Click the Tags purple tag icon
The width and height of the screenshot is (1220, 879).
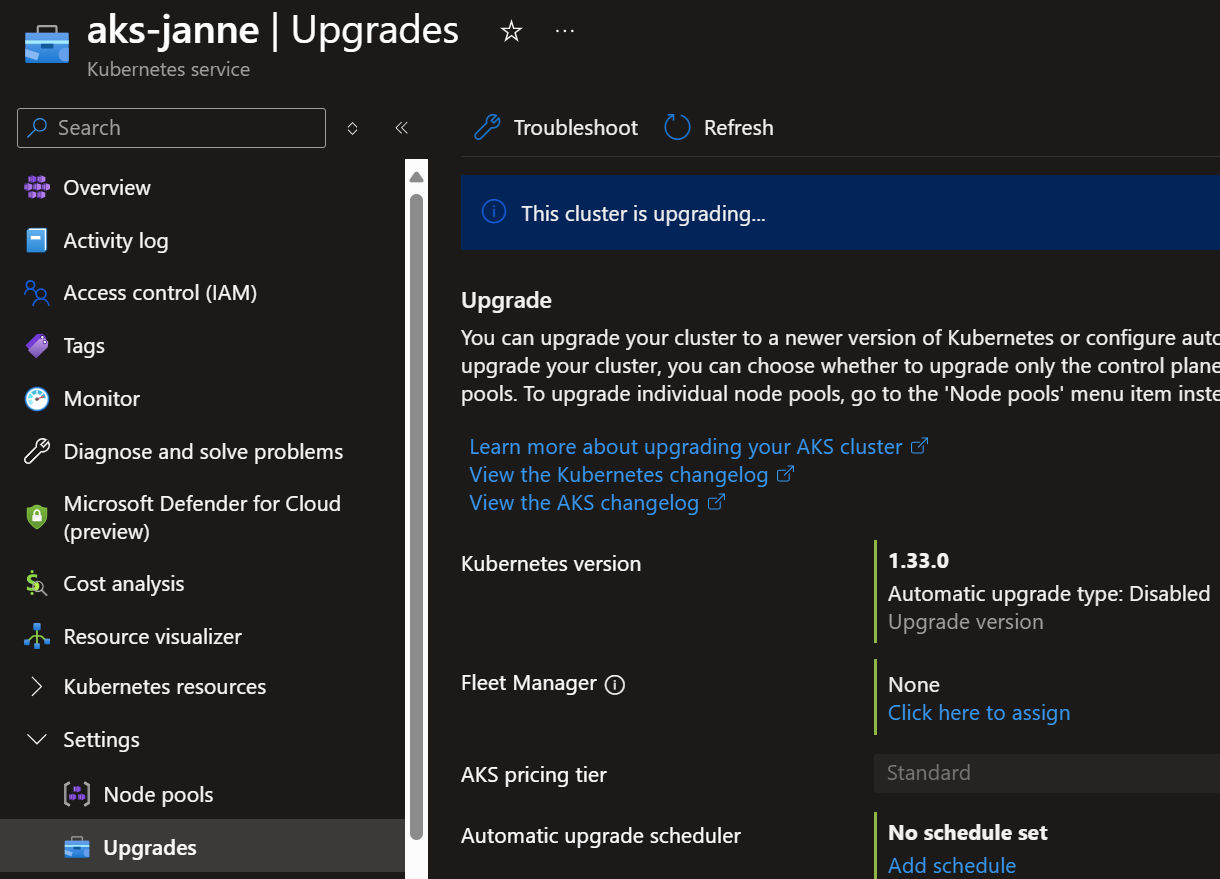point(37,346)
